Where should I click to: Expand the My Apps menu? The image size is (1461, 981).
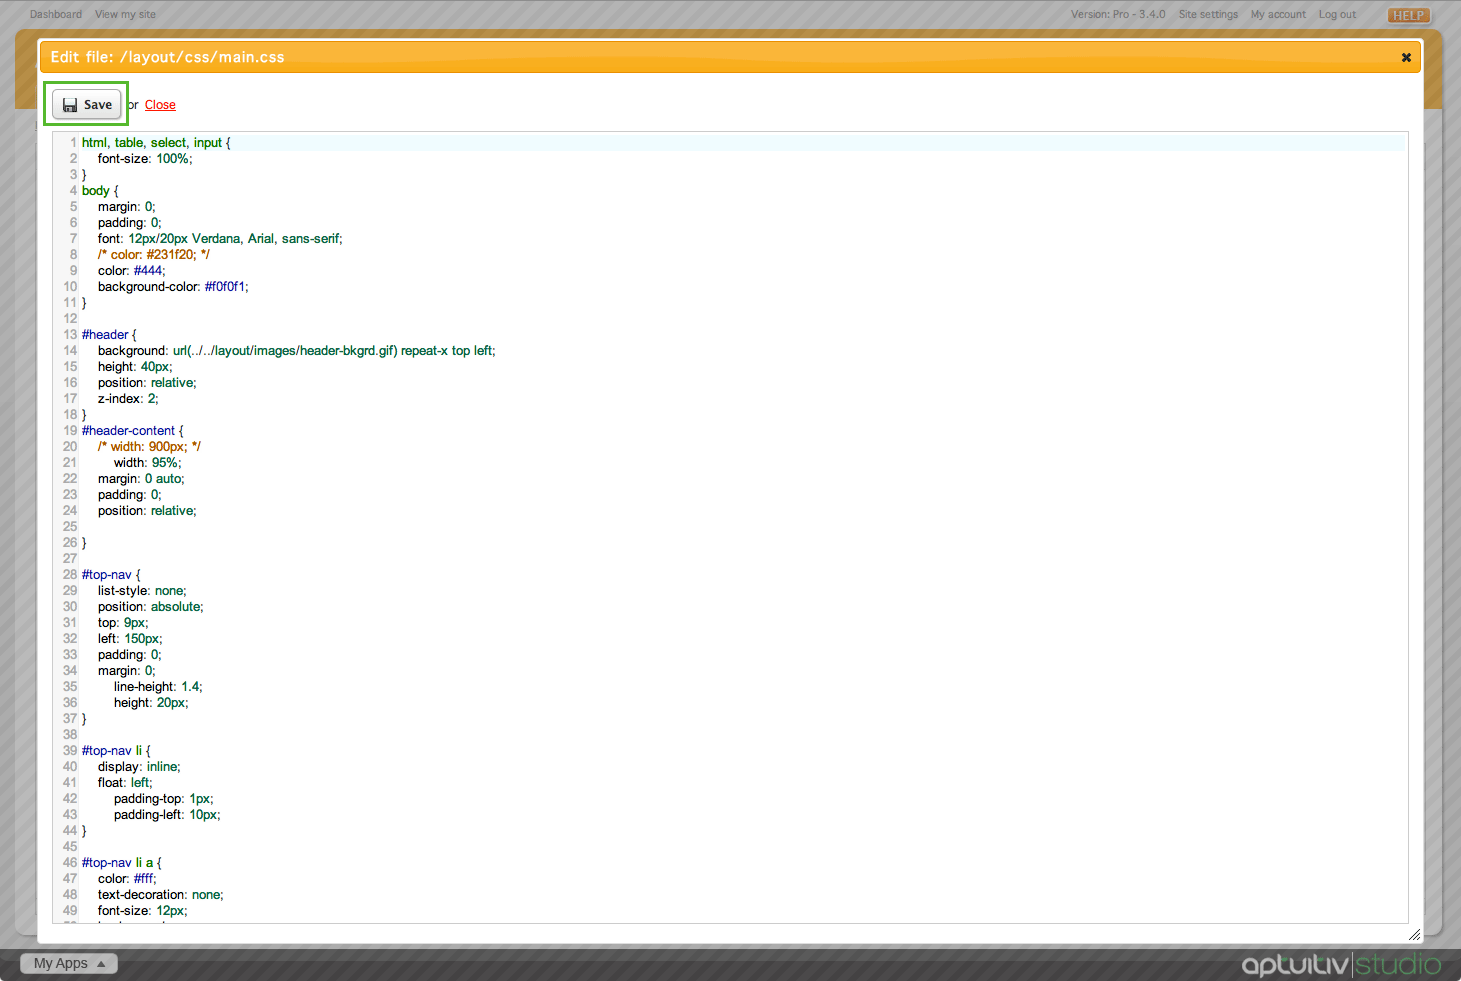pyautogui.click(x=69, y=963)
